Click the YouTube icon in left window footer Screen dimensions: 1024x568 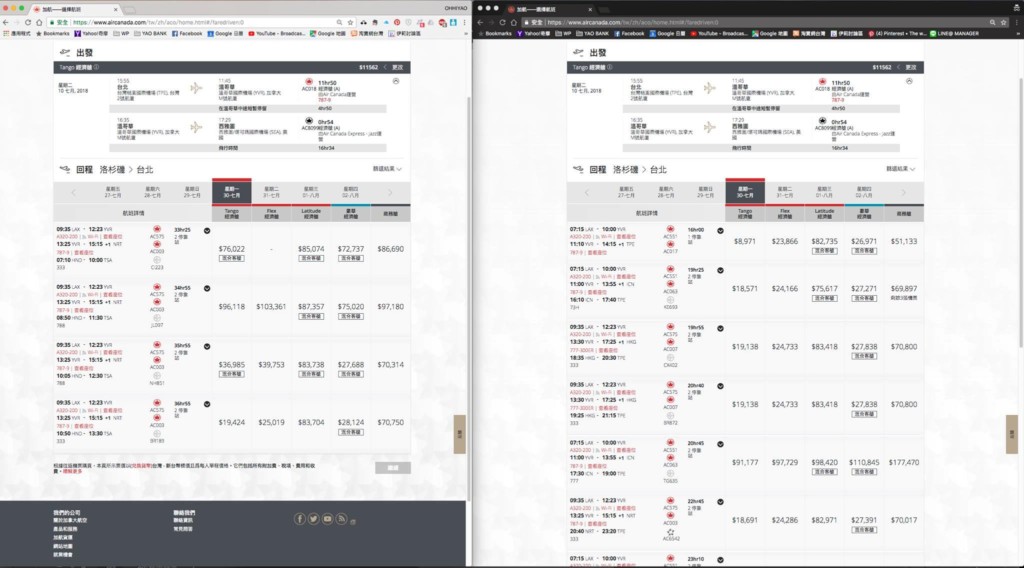(x=328, y=519)
